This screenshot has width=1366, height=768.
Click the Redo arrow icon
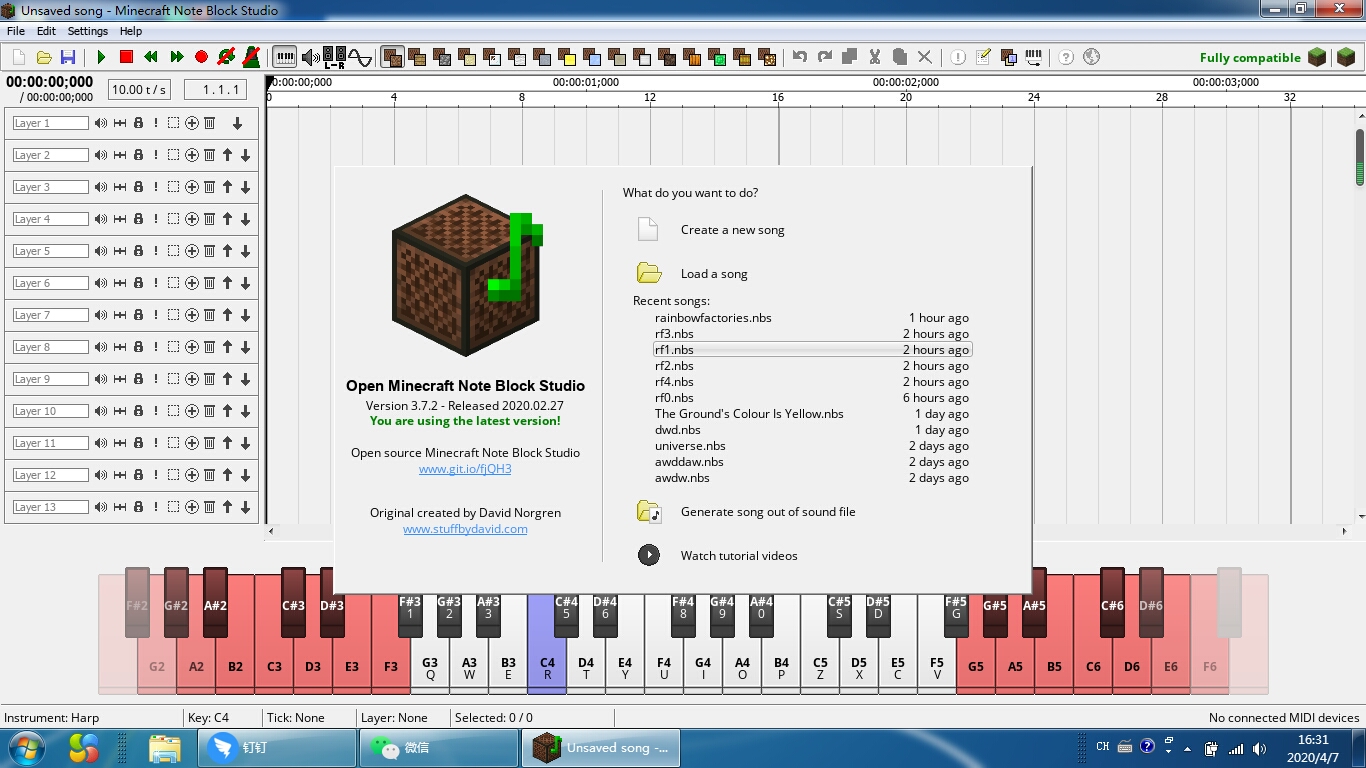[x=825, y=57]
